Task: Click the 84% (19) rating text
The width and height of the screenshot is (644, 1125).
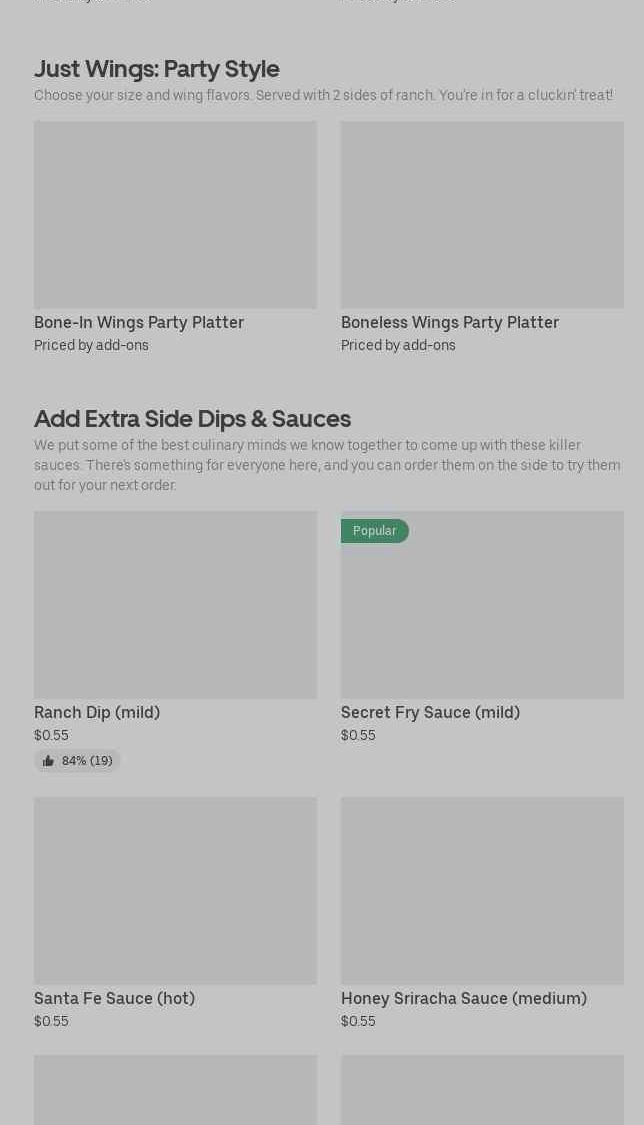Action: point(87,761)
